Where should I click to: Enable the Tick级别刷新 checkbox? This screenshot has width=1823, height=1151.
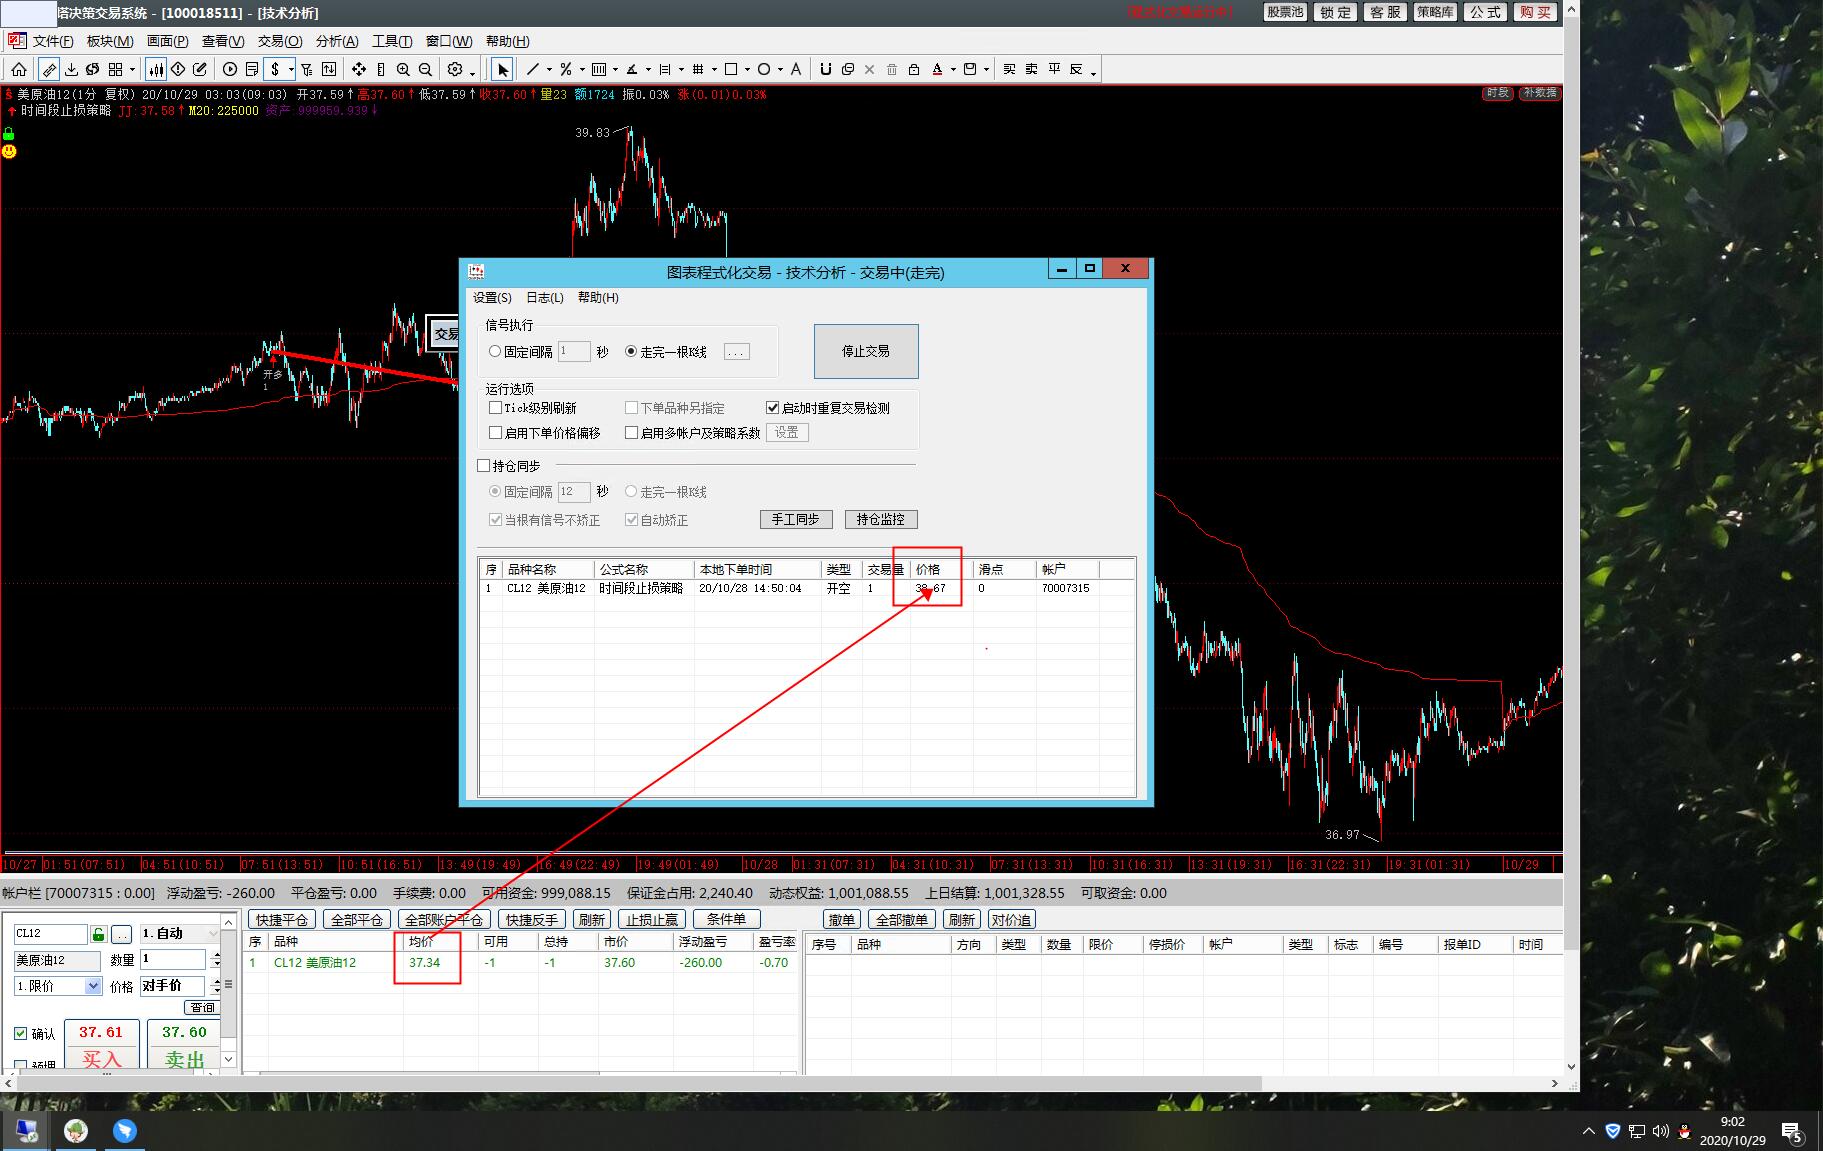[x=495, y=408]
